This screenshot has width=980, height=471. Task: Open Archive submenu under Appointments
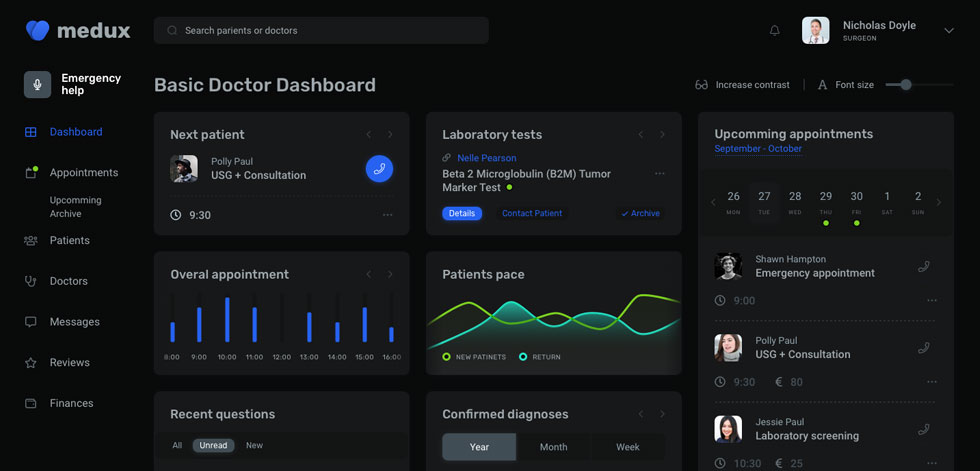66,214
